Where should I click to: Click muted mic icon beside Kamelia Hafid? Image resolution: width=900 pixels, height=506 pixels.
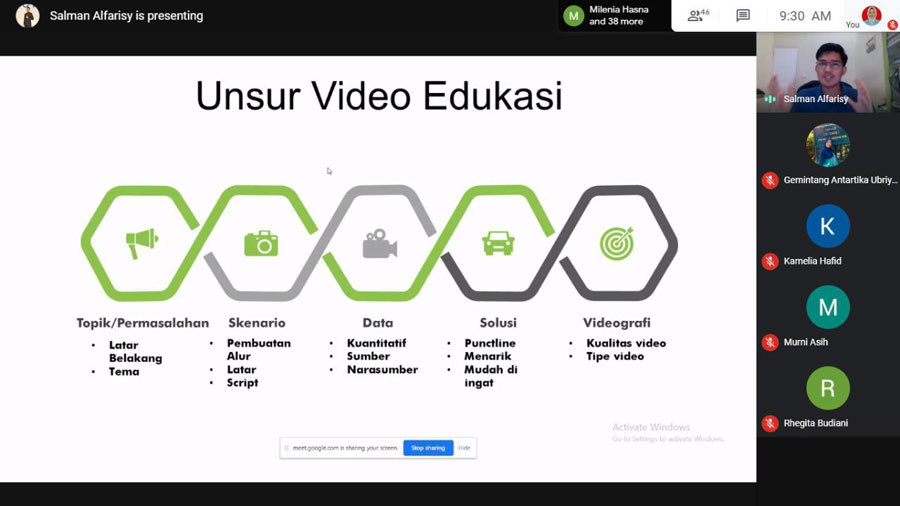[x=770, y=261]
